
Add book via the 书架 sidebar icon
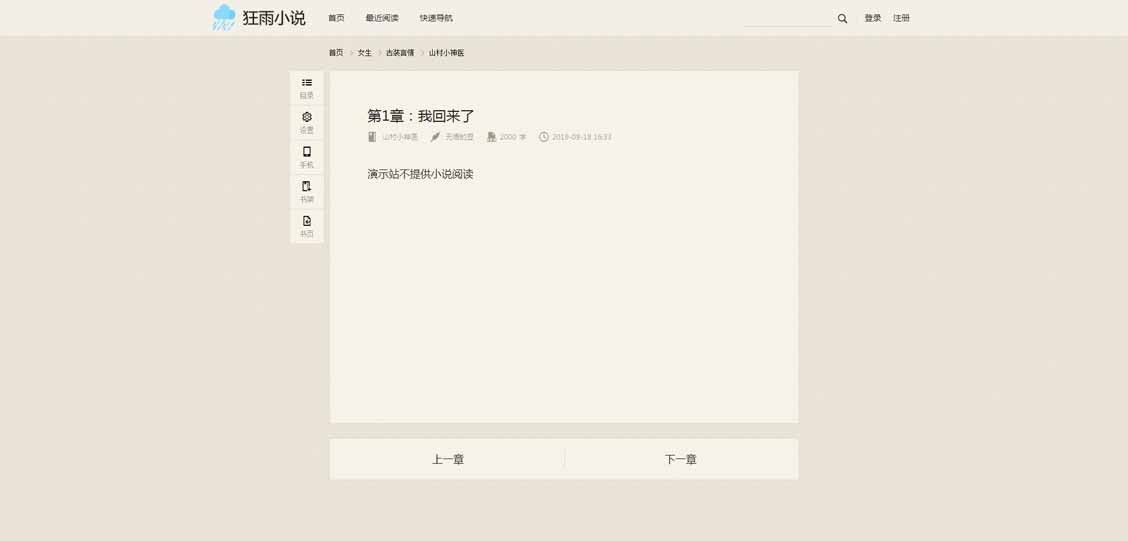coord(306,191)
